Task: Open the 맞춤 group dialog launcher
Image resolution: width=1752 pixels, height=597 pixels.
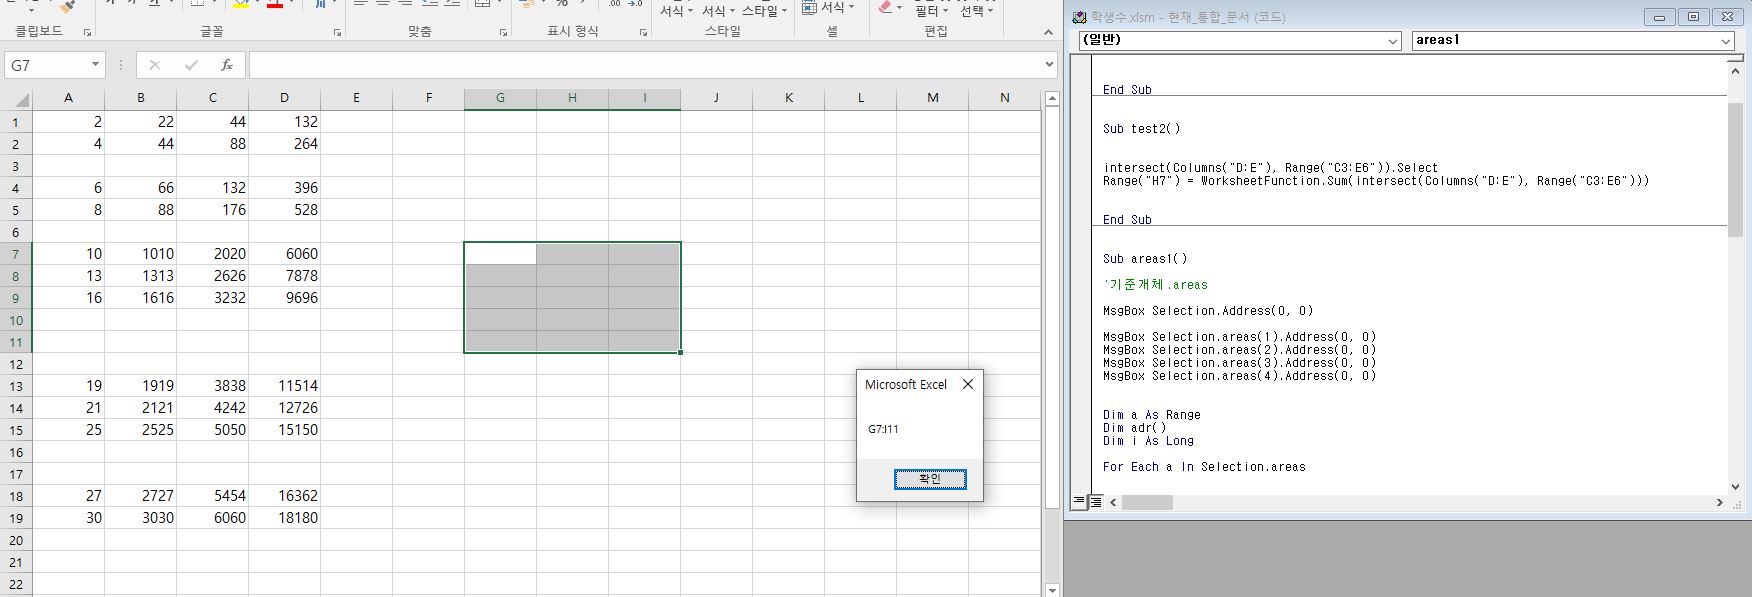Action: tap(502, 33)
